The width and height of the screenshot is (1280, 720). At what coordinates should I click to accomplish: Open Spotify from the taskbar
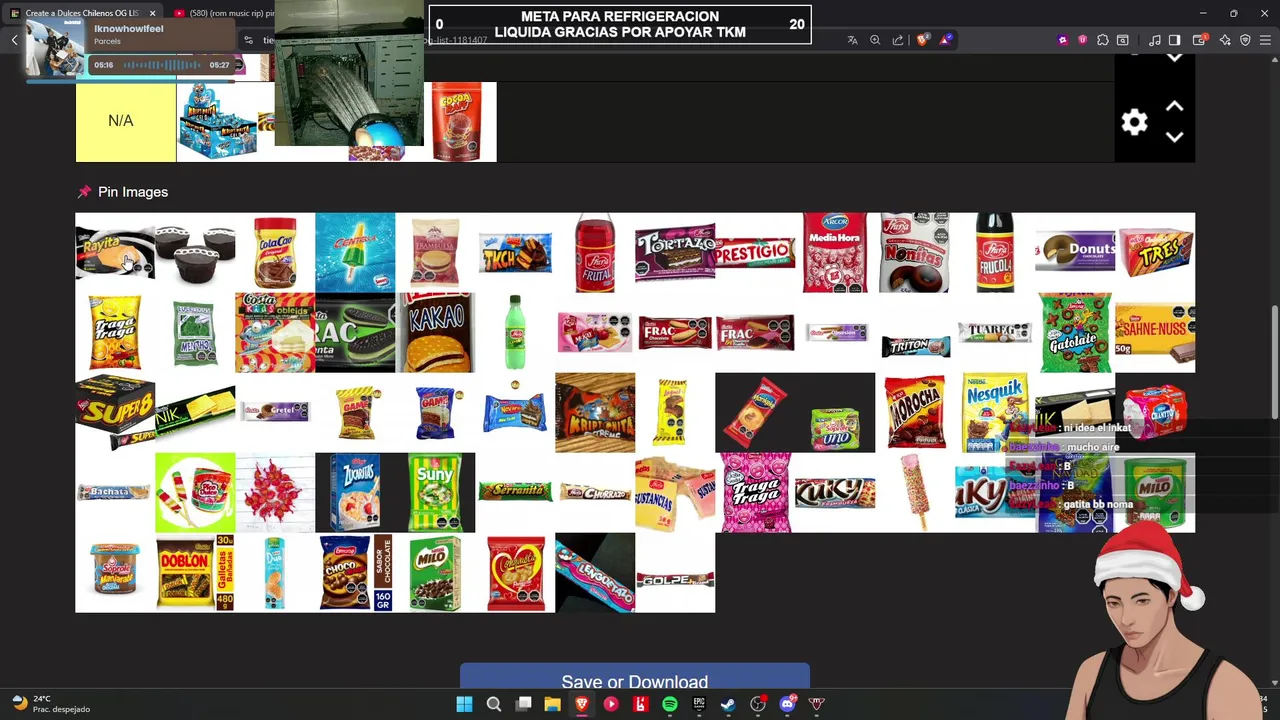670,704
